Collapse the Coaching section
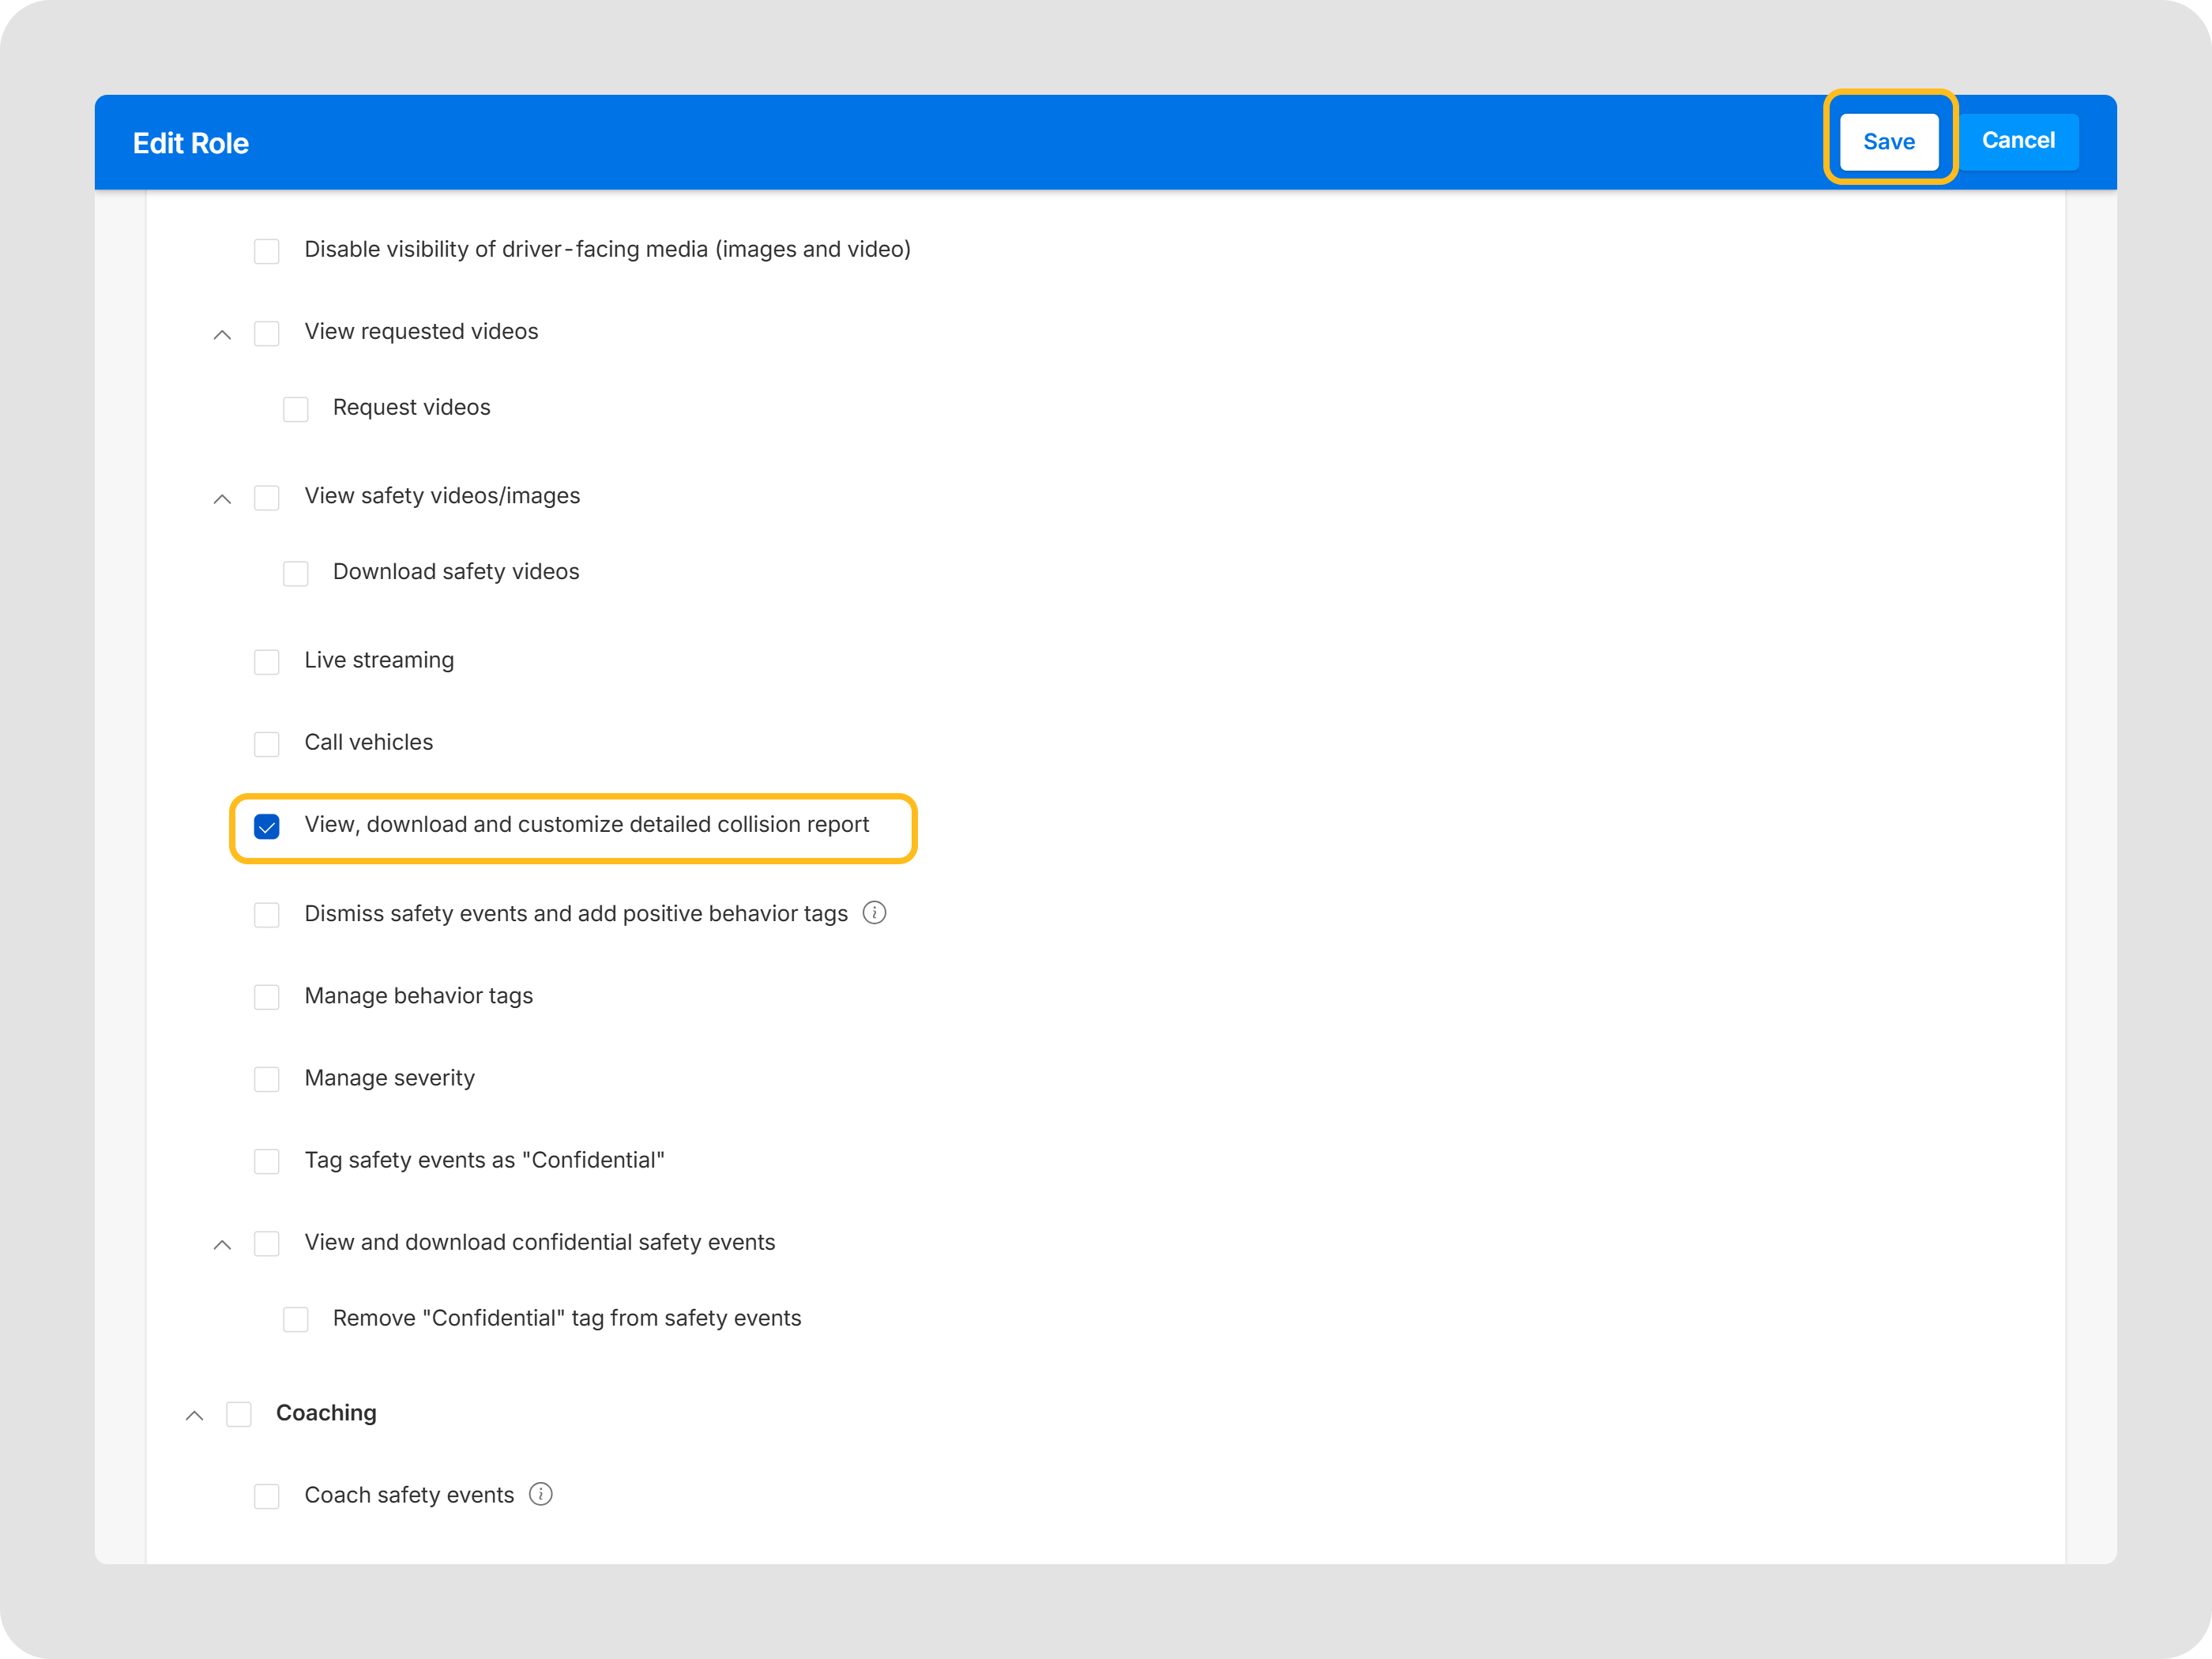Viewport: 2212px width, 1659px height. pos(194,1415)
